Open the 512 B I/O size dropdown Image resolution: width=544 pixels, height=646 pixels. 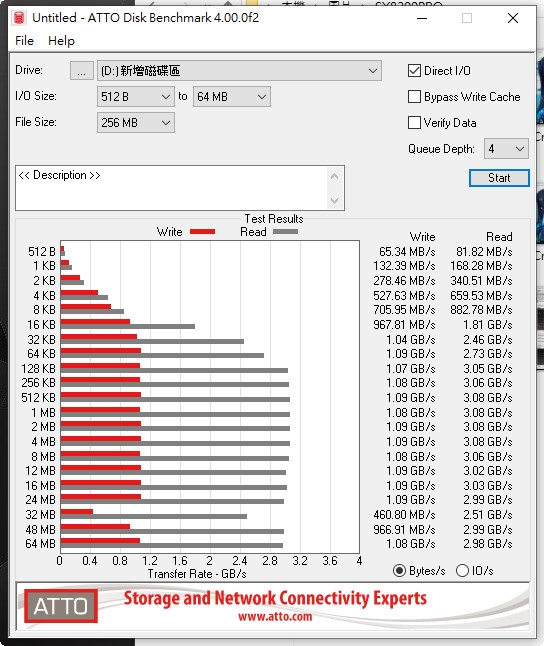tap(136, 97)
